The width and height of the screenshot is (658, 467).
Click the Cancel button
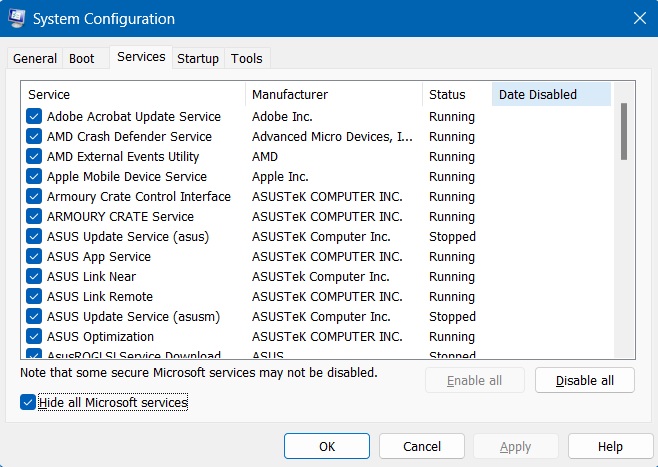point(422,446)
